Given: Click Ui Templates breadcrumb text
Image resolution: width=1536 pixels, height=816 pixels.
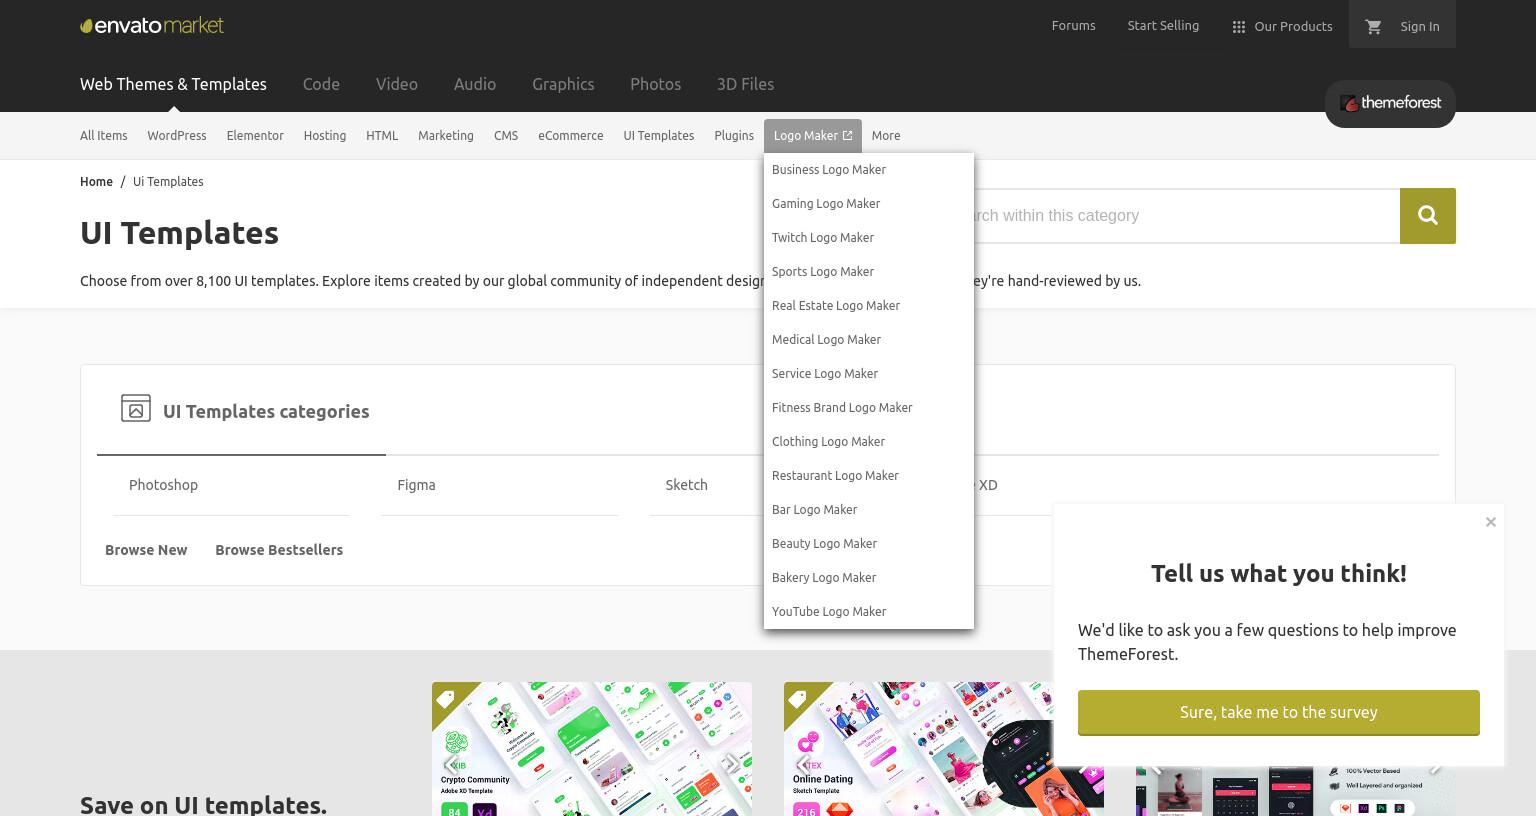Looking at the screenshot, I should [x=168, y=181].
